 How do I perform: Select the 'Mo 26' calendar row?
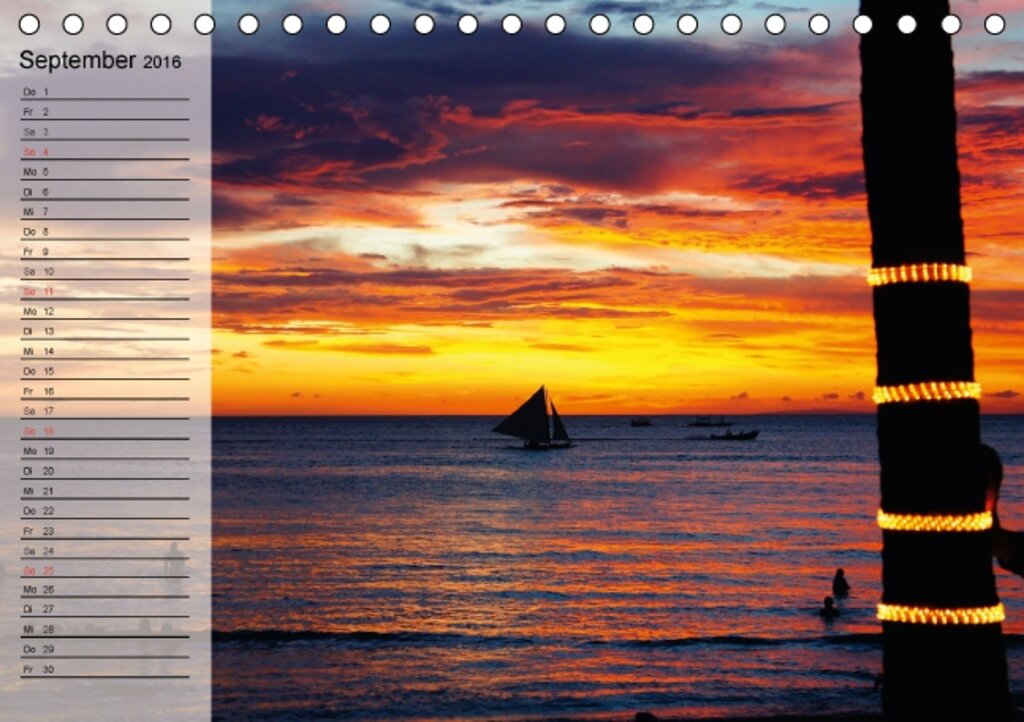104,589
